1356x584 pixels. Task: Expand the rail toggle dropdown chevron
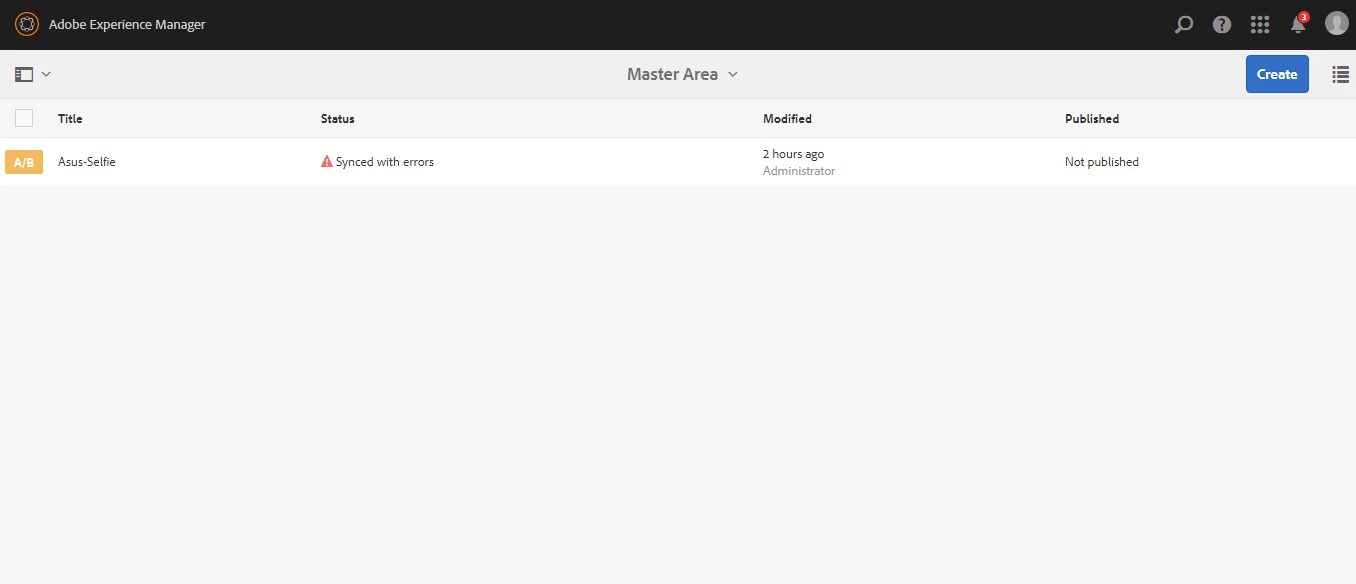(46, 74)
